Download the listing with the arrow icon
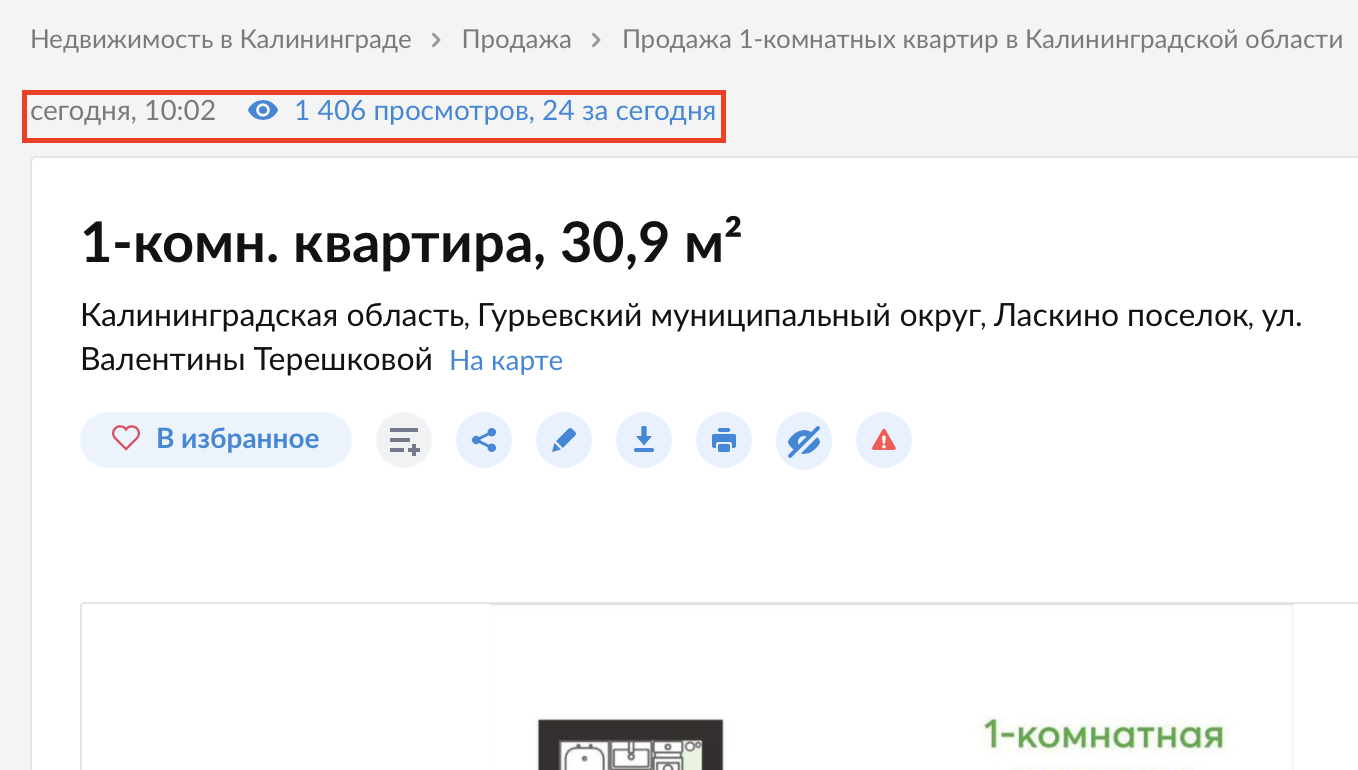The width and height of the screenshot is (1358, 770). click(x=644, y=440)
